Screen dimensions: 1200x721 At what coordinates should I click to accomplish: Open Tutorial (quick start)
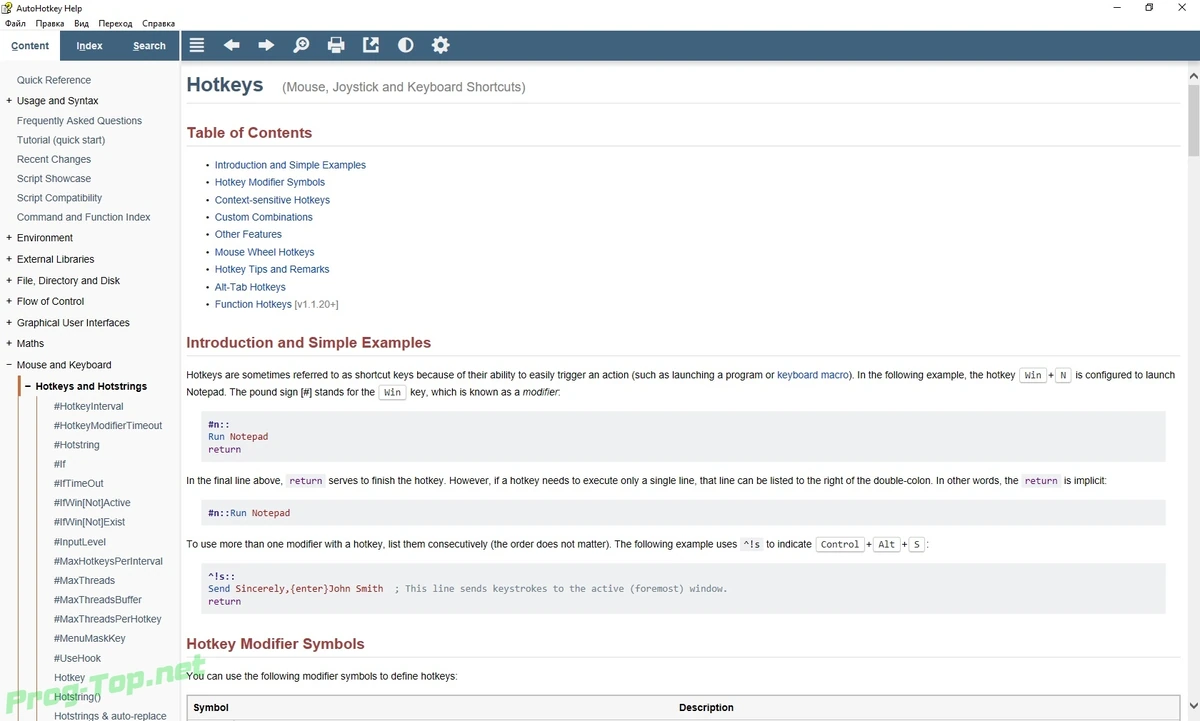coord(61,140)
